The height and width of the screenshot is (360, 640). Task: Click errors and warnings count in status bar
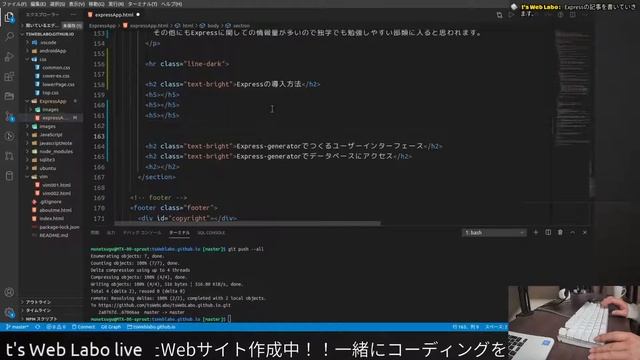(56, 327)
